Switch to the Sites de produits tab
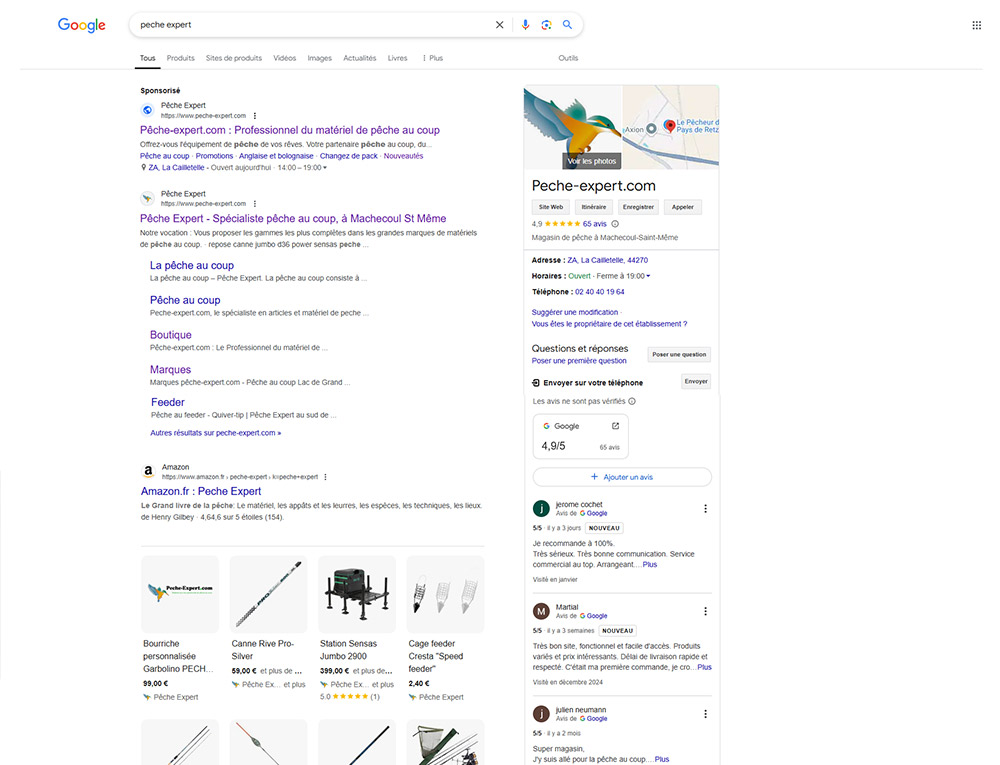Viewport: 1000px width, 765px height. tap(234, 58)
